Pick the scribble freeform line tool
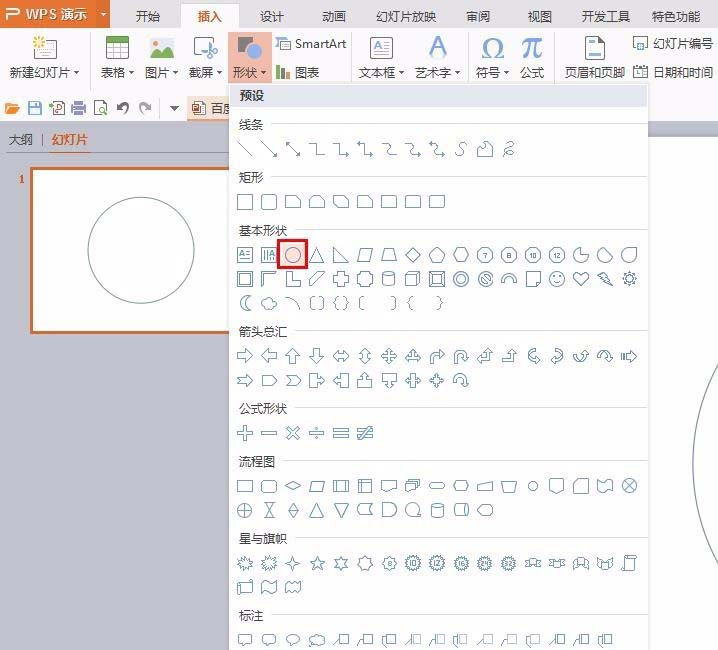This screenshot has width=718, height=650. click(509, 149)
